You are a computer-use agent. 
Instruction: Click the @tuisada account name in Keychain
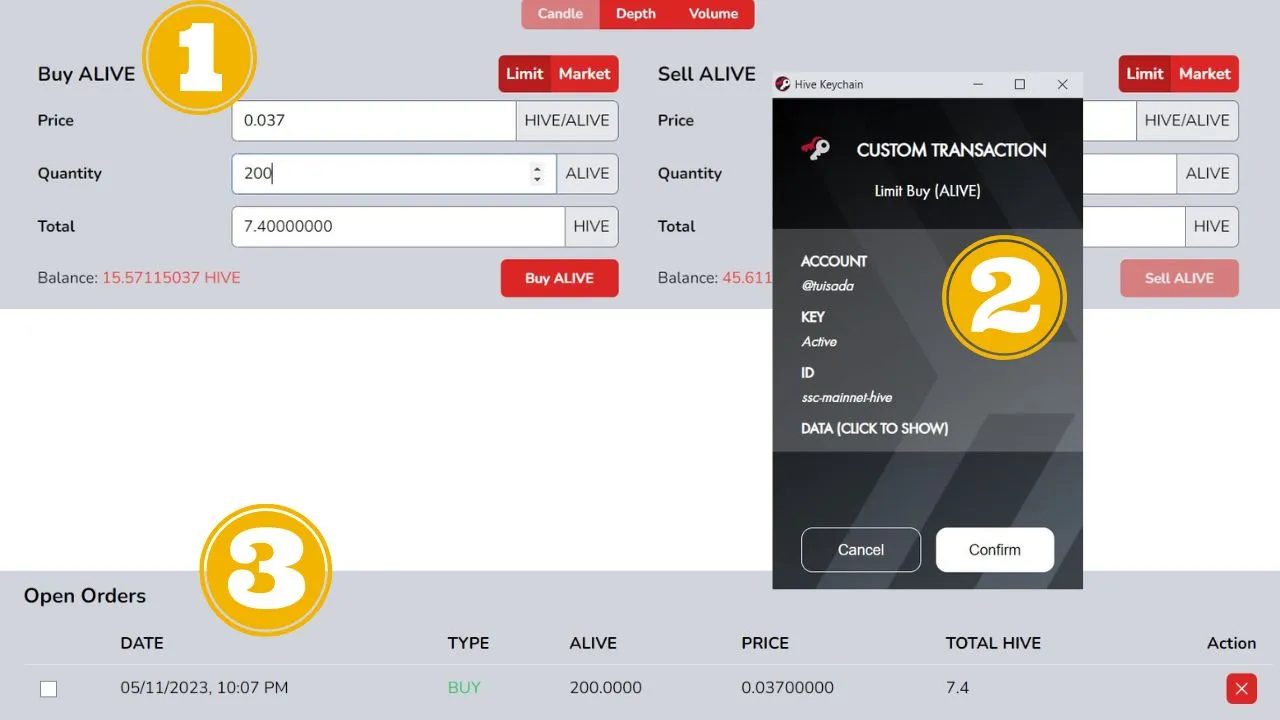[828, 286]
